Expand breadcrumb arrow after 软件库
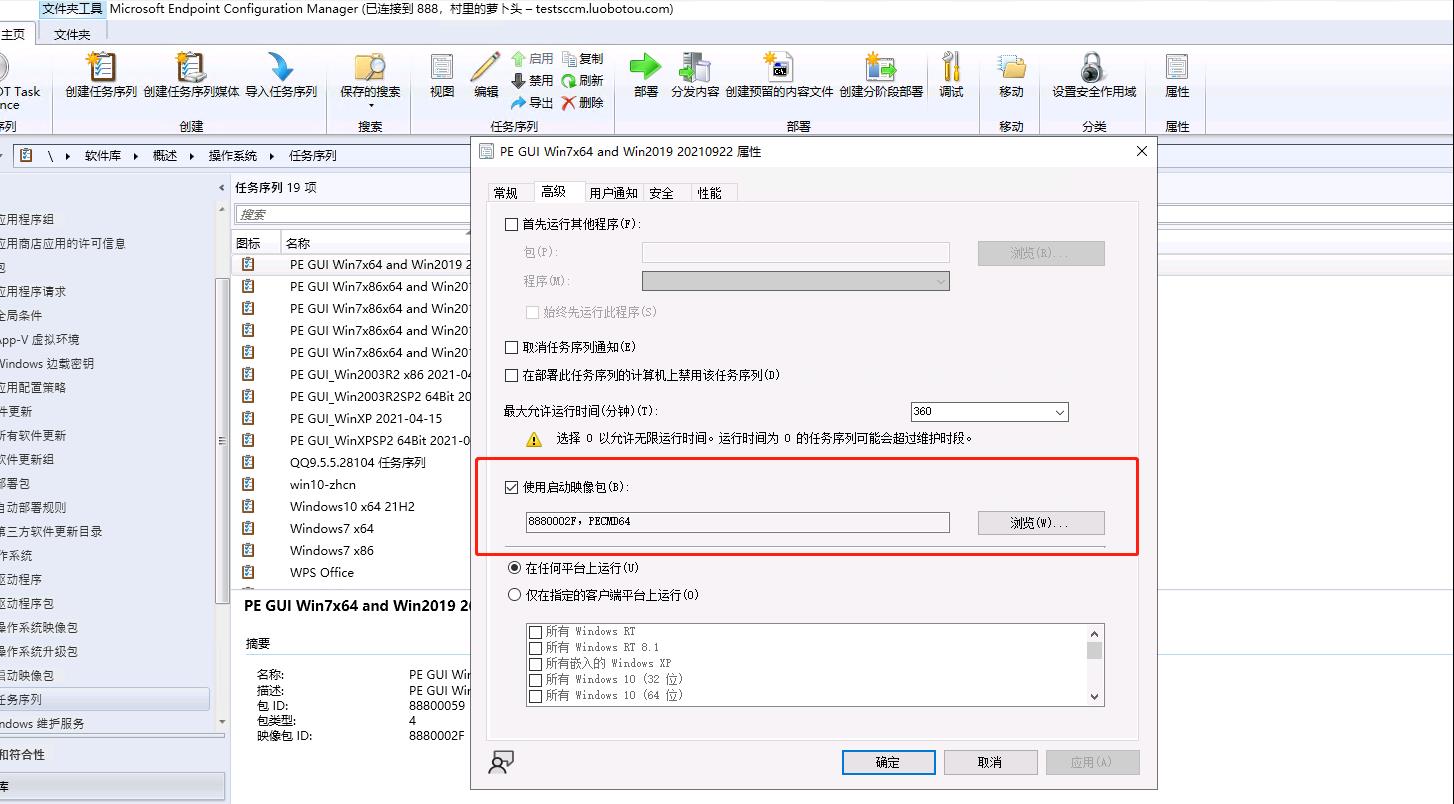This screenshot has height=804, width=1454. [138, 156]
